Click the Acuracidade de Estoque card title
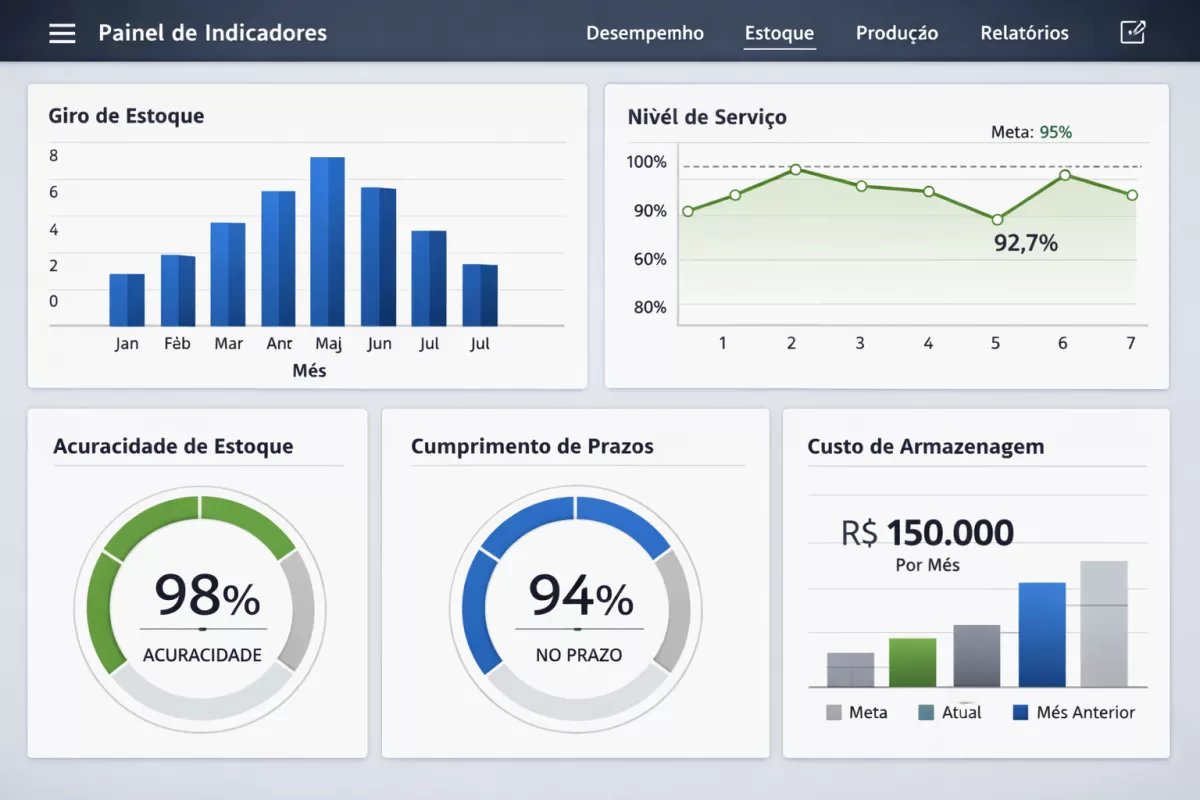This screenshot has height=800, width=1200. point(173,446)
